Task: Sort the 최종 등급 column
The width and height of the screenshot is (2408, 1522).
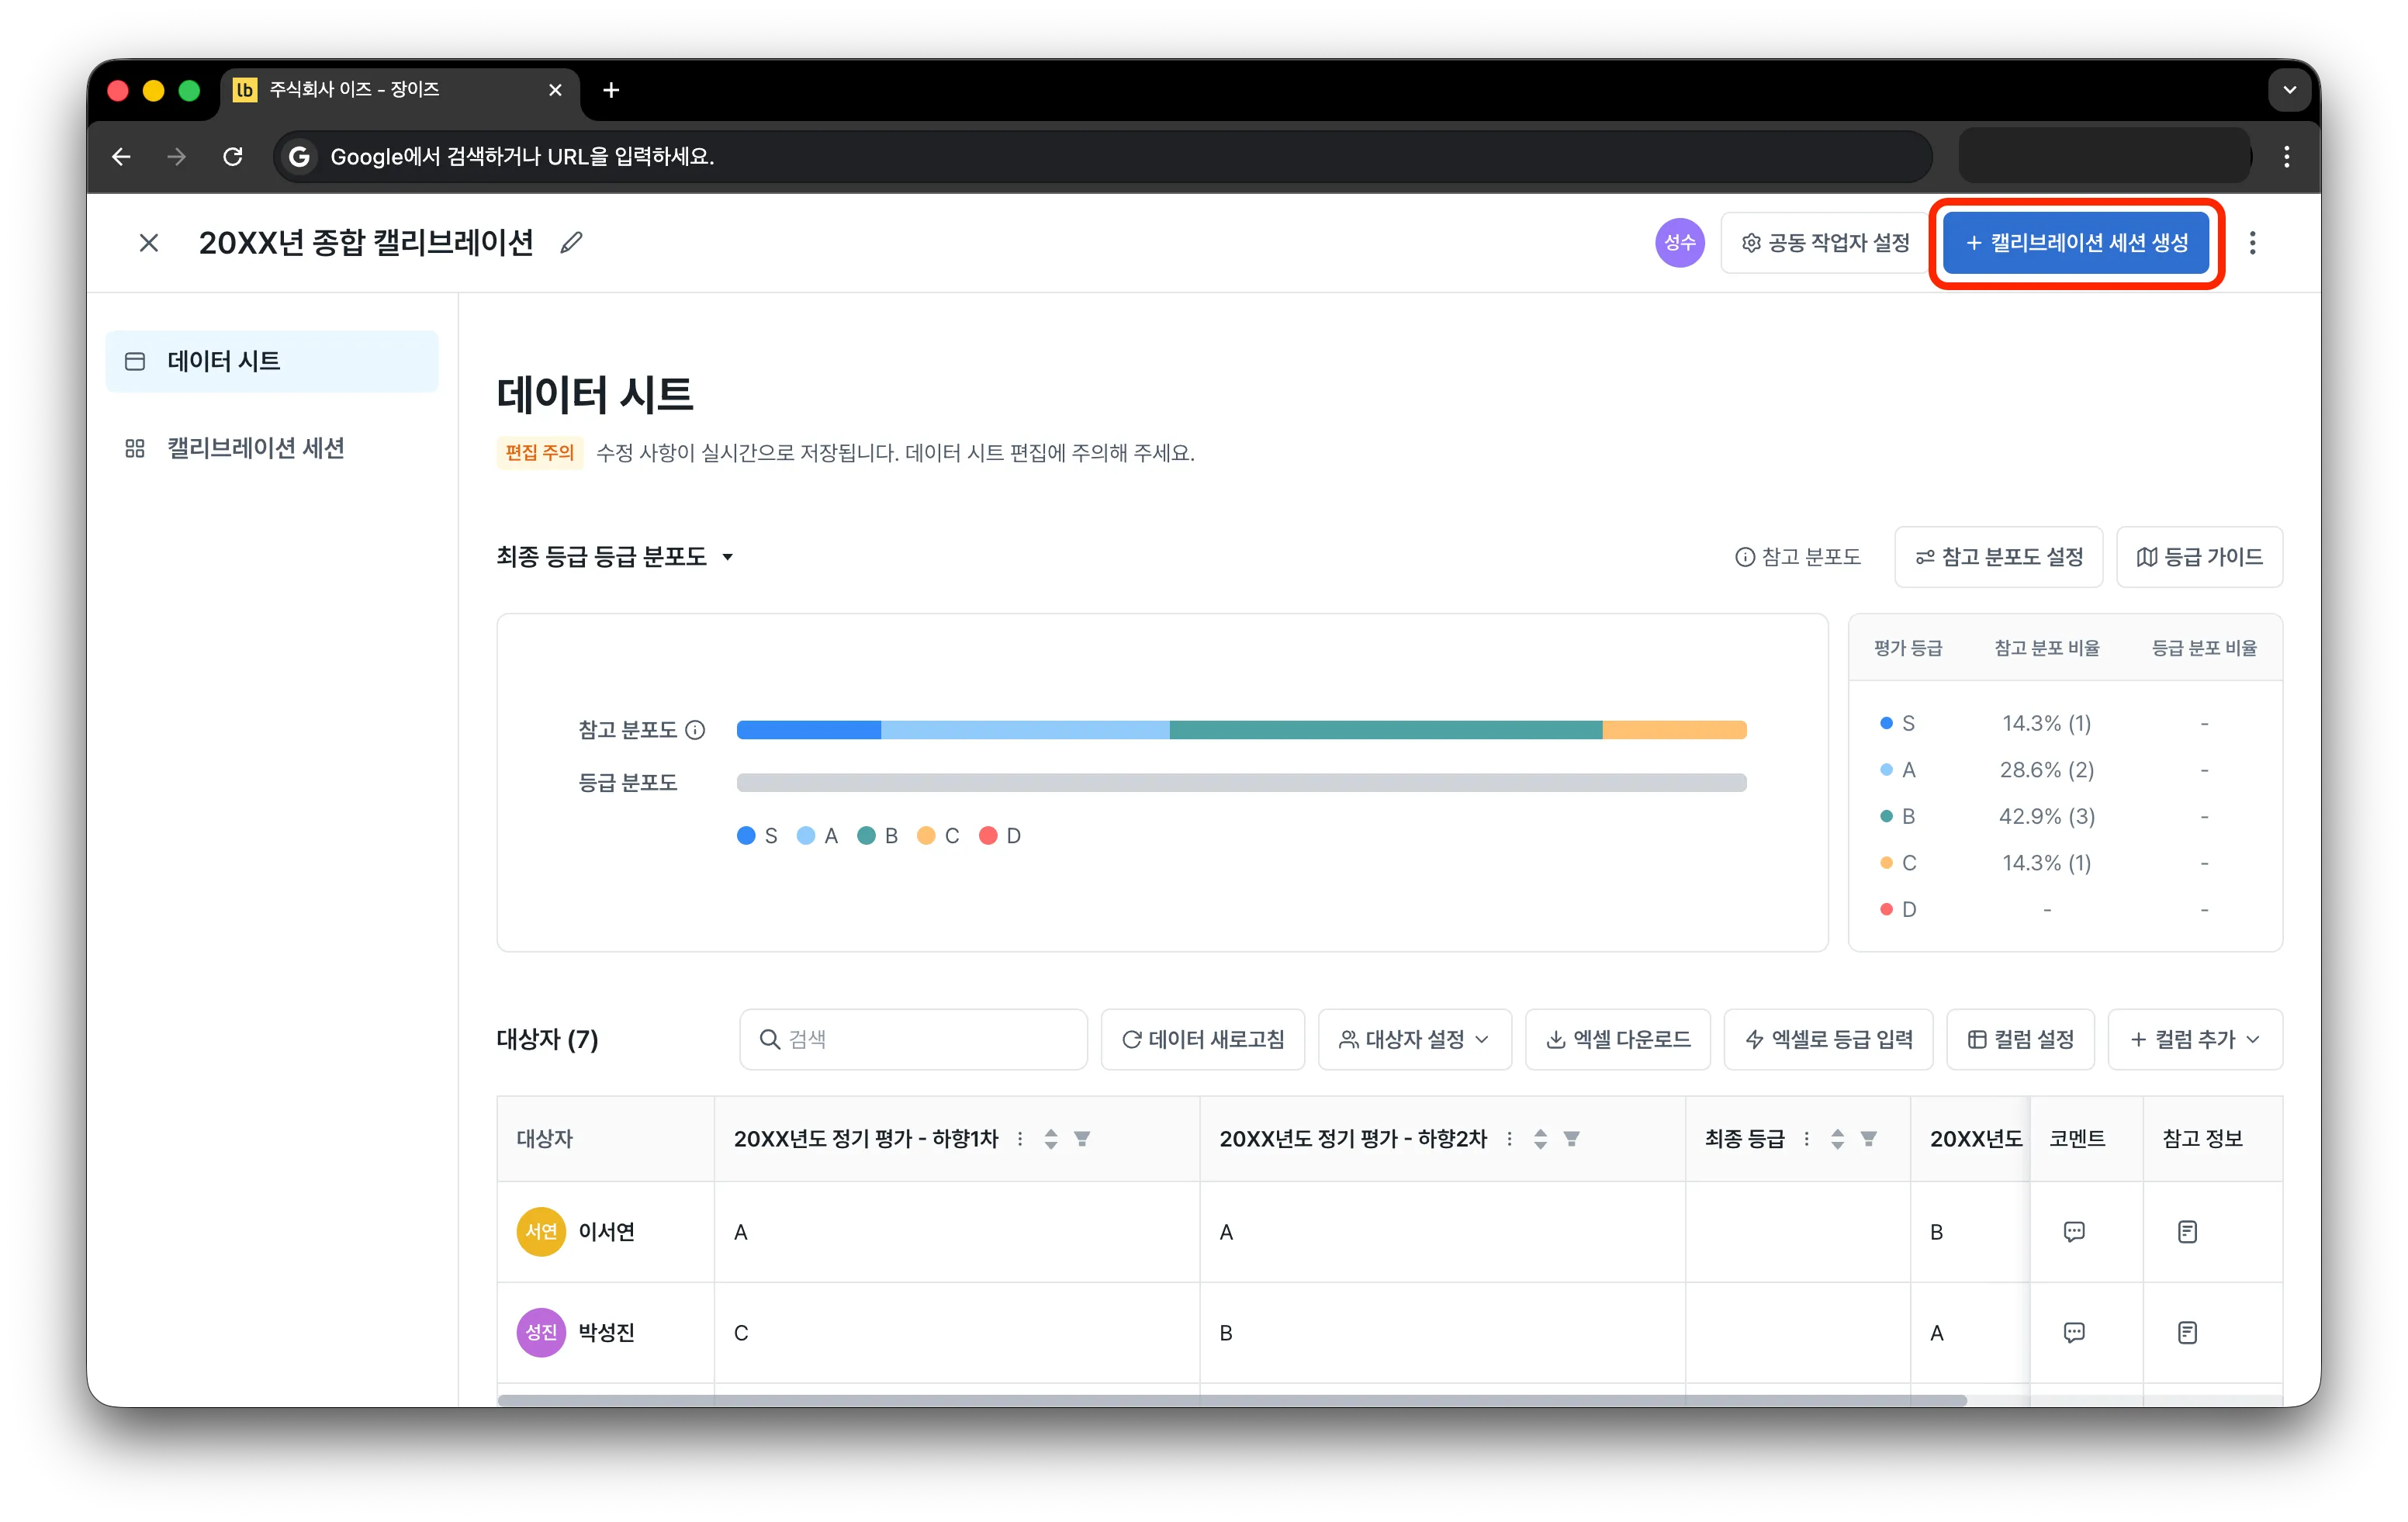Action: [x=1837, y=1138]
